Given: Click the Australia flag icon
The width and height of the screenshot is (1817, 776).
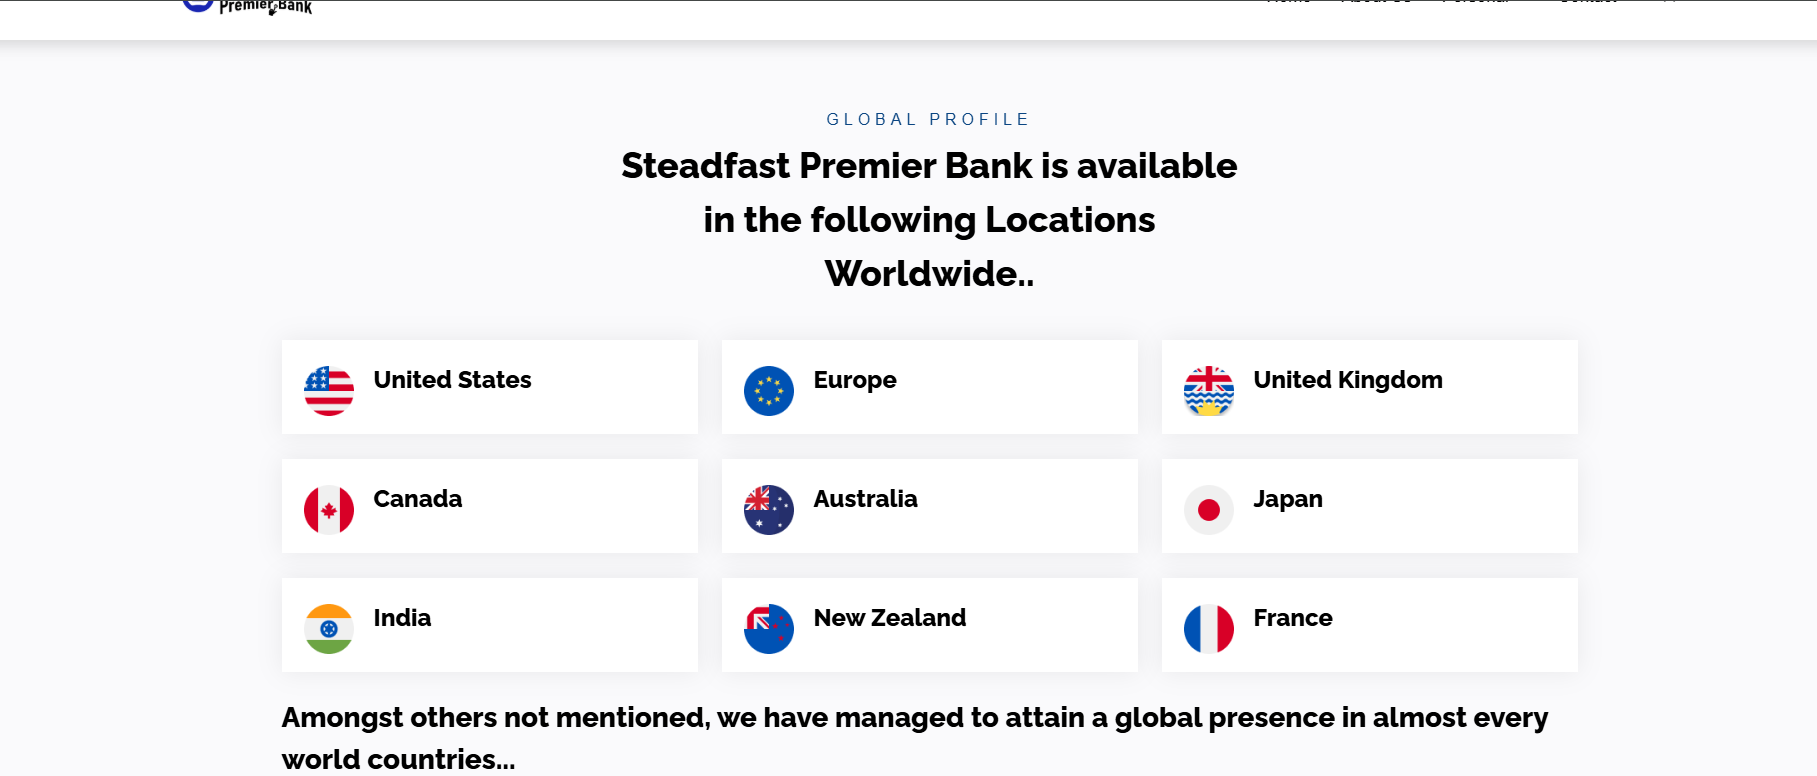Looking at the screenshot, I should 769,510.
